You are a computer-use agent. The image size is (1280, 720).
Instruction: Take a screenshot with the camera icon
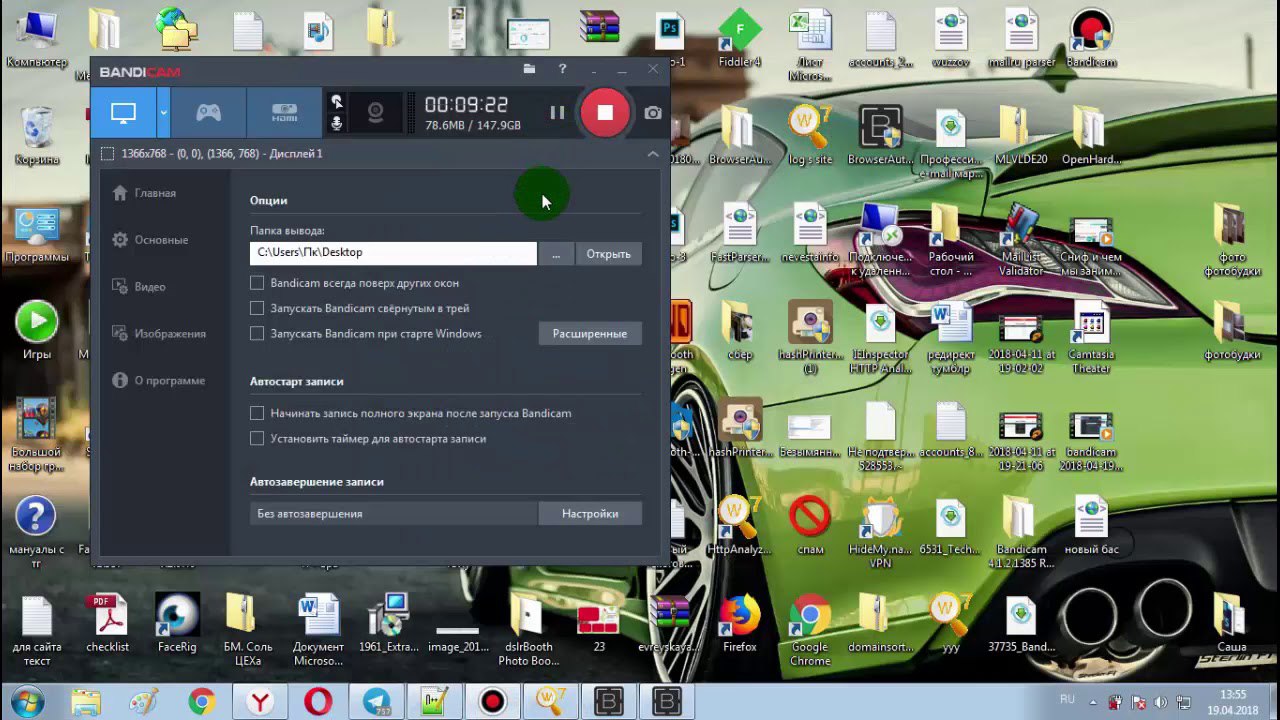[653, 113]
